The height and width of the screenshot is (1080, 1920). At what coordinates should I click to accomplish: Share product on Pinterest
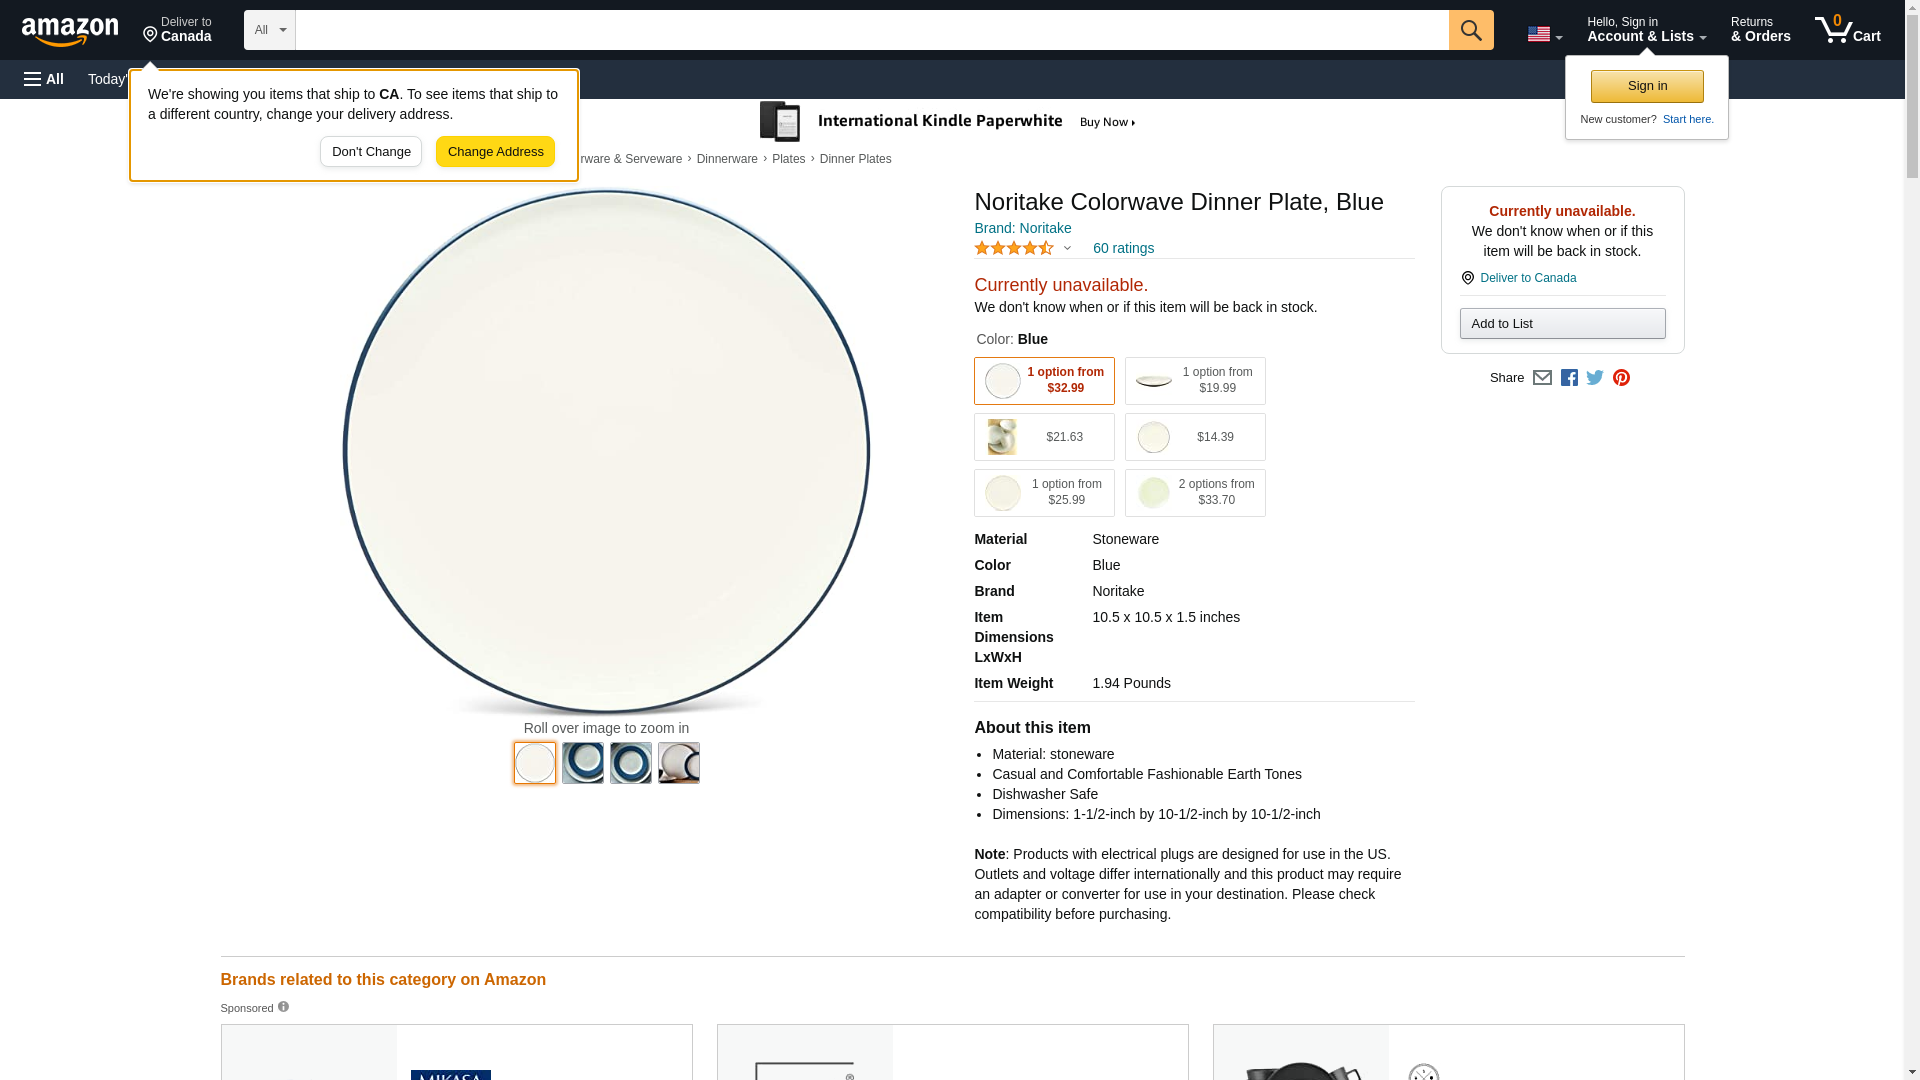point(1621,378)
